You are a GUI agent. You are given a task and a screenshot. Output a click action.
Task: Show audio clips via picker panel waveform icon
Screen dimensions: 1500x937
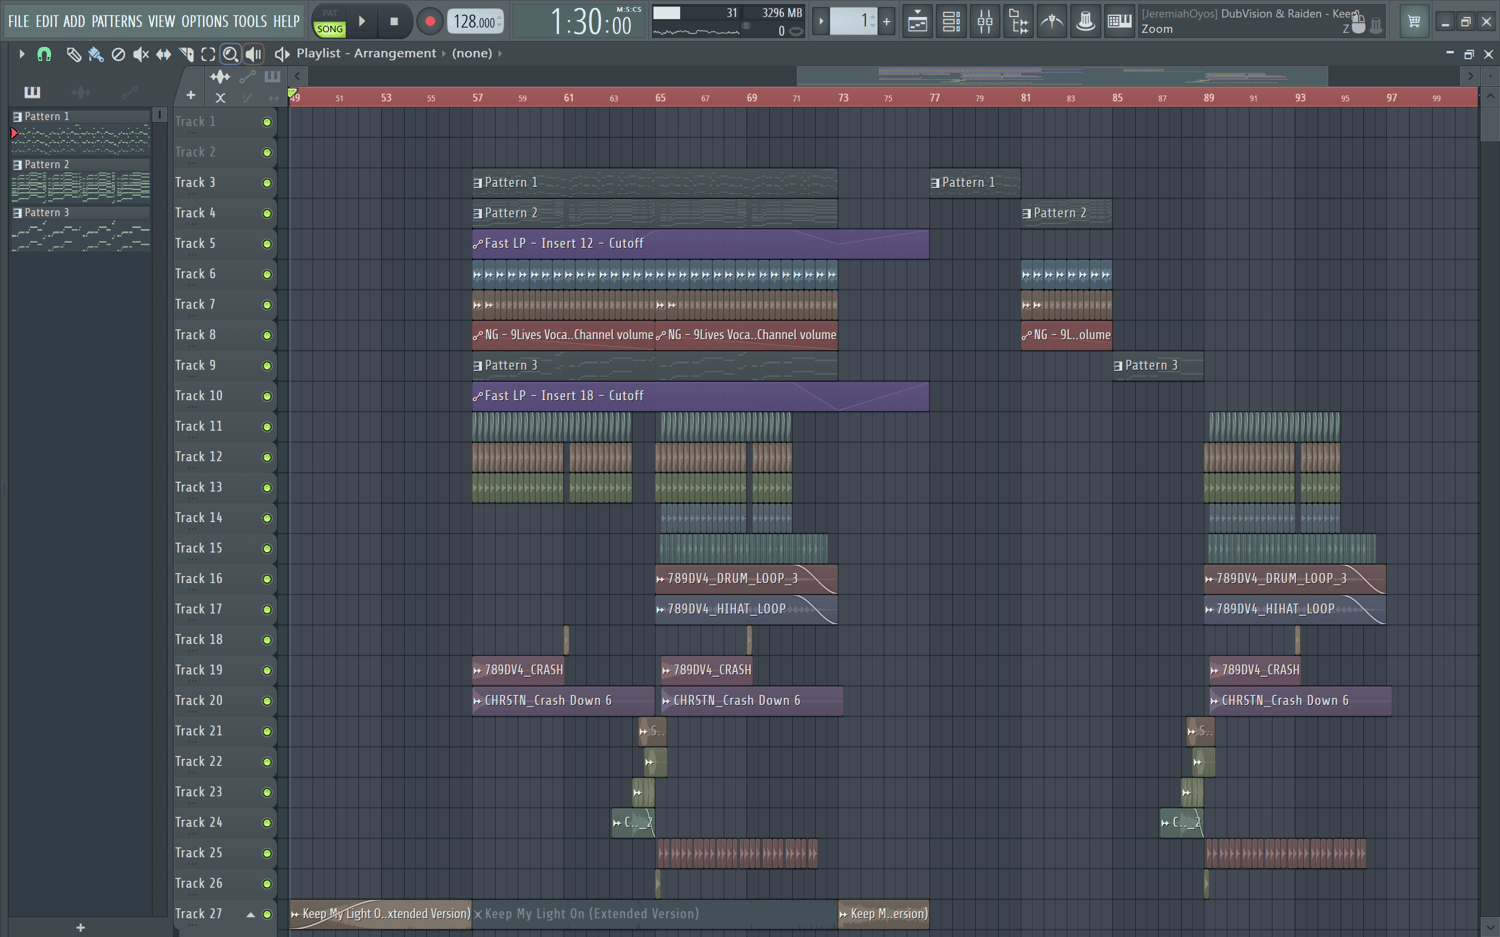(x=81, y=93)
